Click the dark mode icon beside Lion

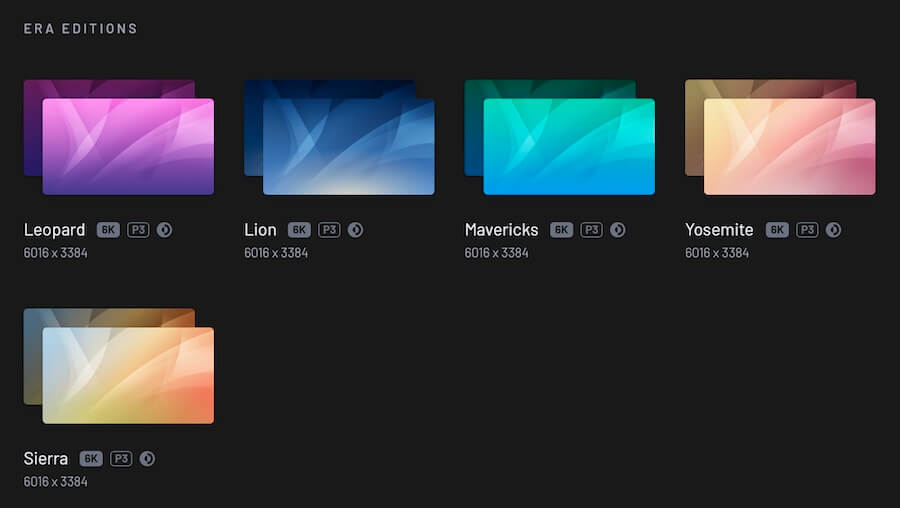point(355,230)
